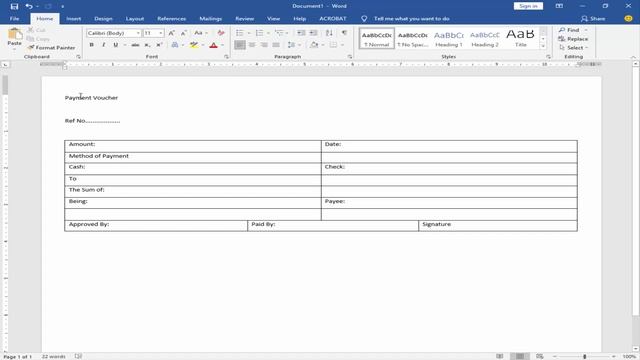640x360 pixels.
Task: Collapse the ribbon with the chevron
Action: pos(633,57)
